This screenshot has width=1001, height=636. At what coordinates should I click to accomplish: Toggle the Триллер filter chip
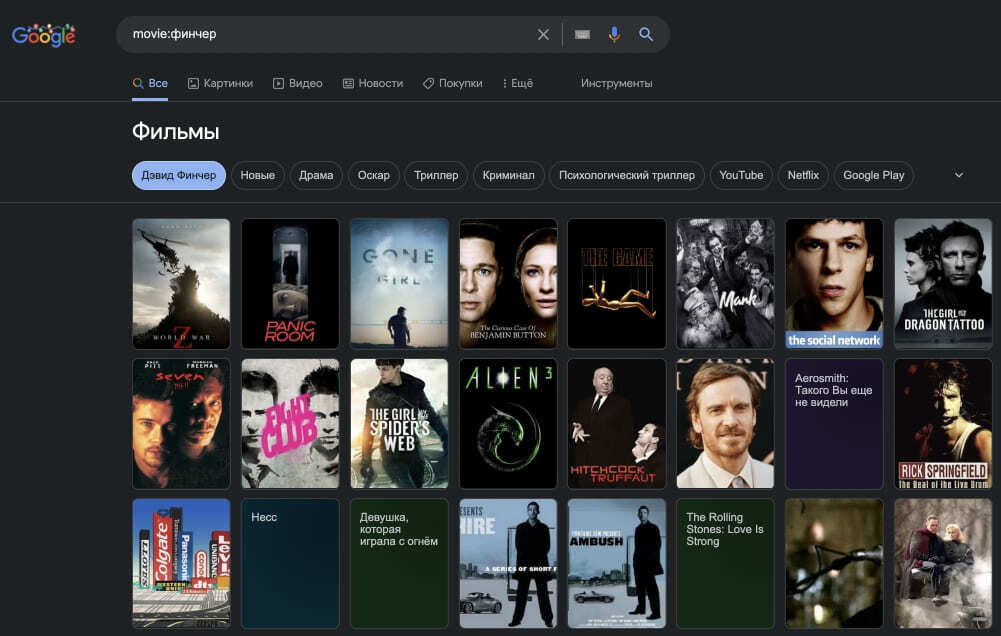436,176
